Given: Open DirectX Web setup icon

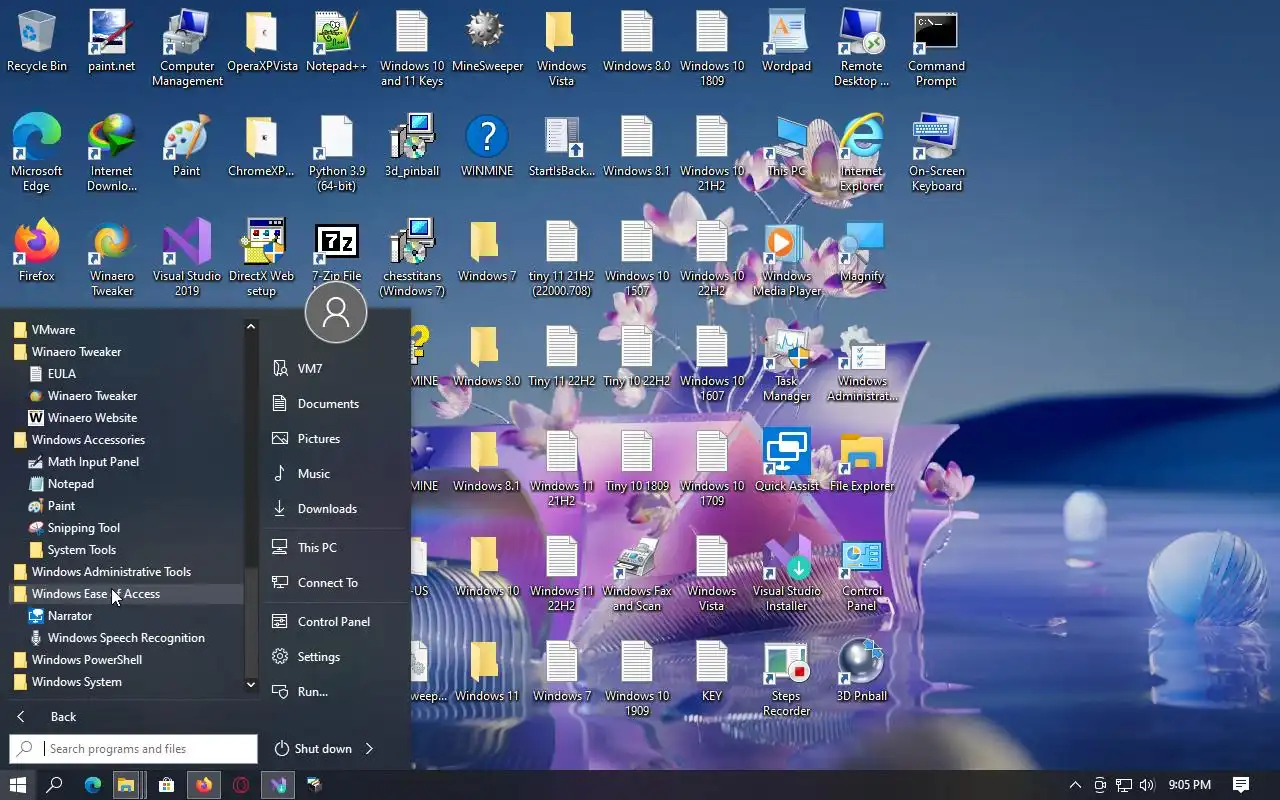Looking at the screenshot, I should (261, 258).
